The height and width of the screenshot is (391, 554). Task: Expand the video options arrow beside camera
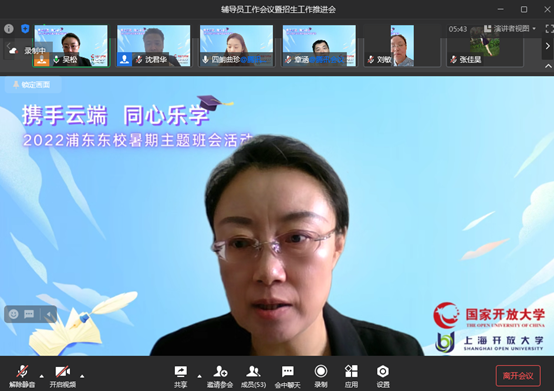(82, 376)
